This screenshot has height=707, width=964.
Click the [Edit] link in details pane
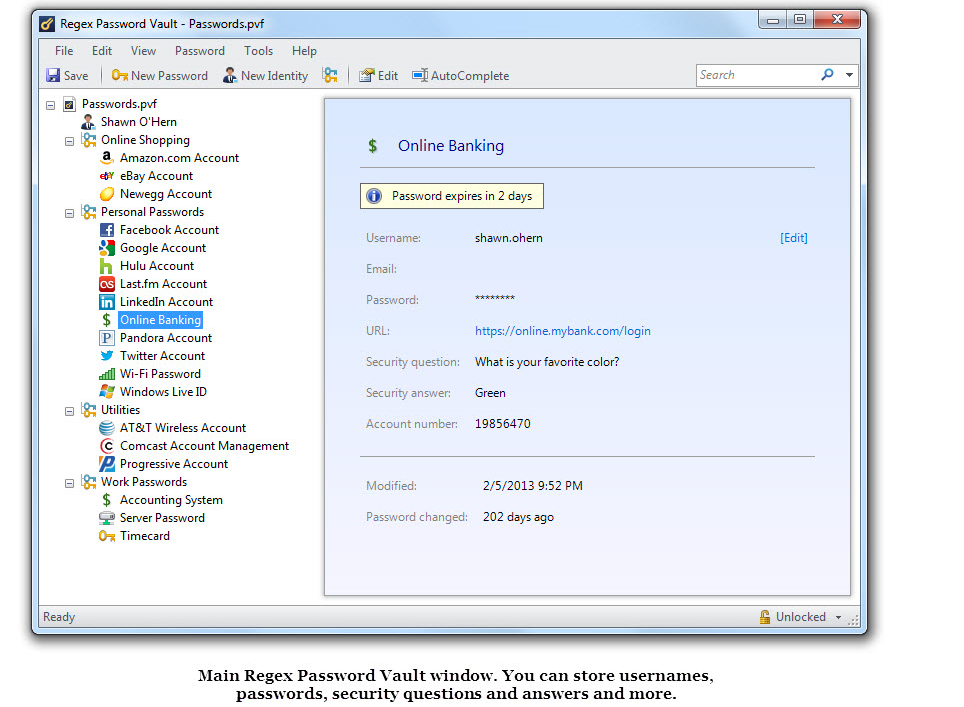tap(794, 238)
